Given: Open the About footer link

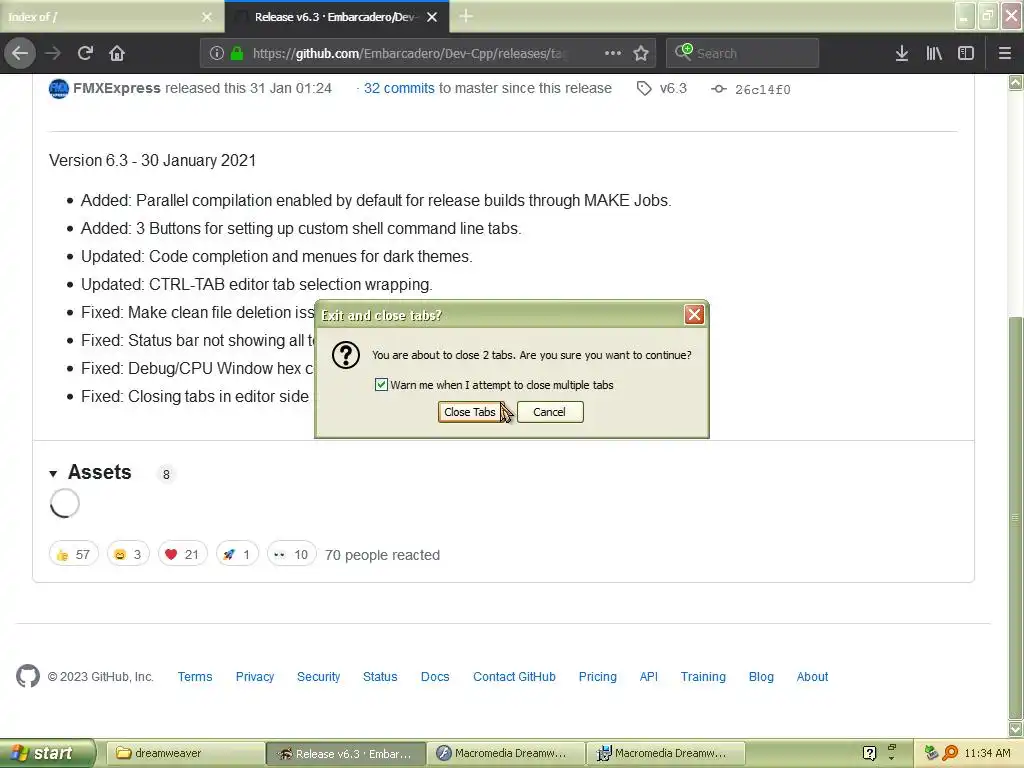Looking at the screenshot, I should 812,677.
